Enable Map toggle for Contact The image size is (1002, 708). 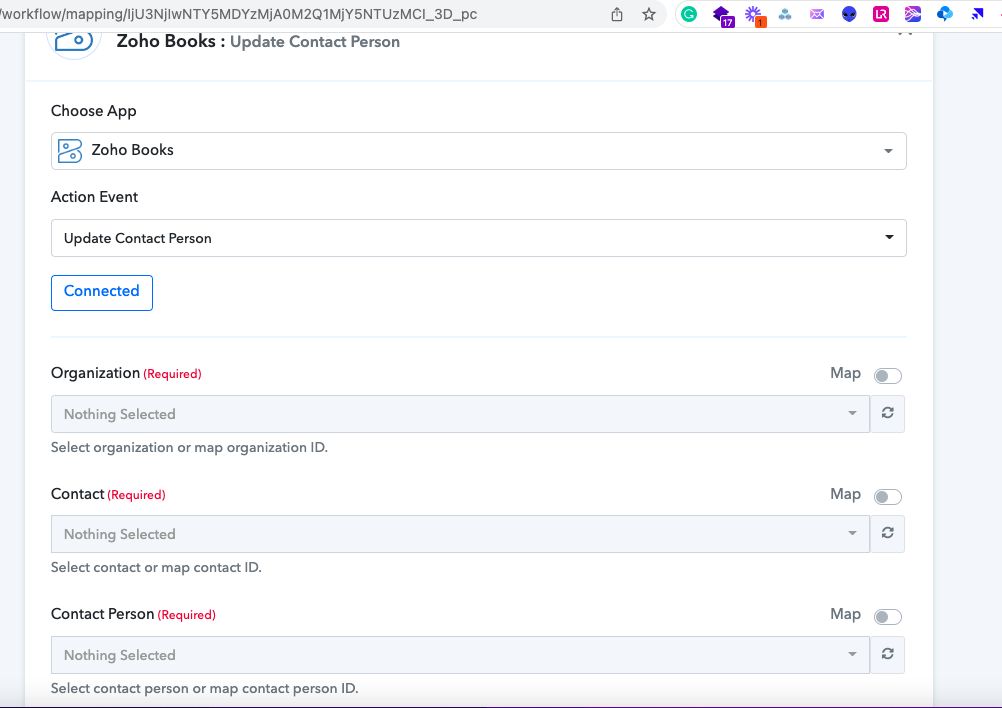point(888,496)
